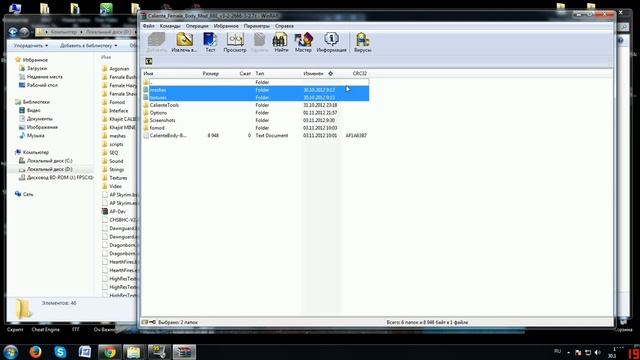
Task: Open the Файл menu in WinRAR
Action: (149, 26)
